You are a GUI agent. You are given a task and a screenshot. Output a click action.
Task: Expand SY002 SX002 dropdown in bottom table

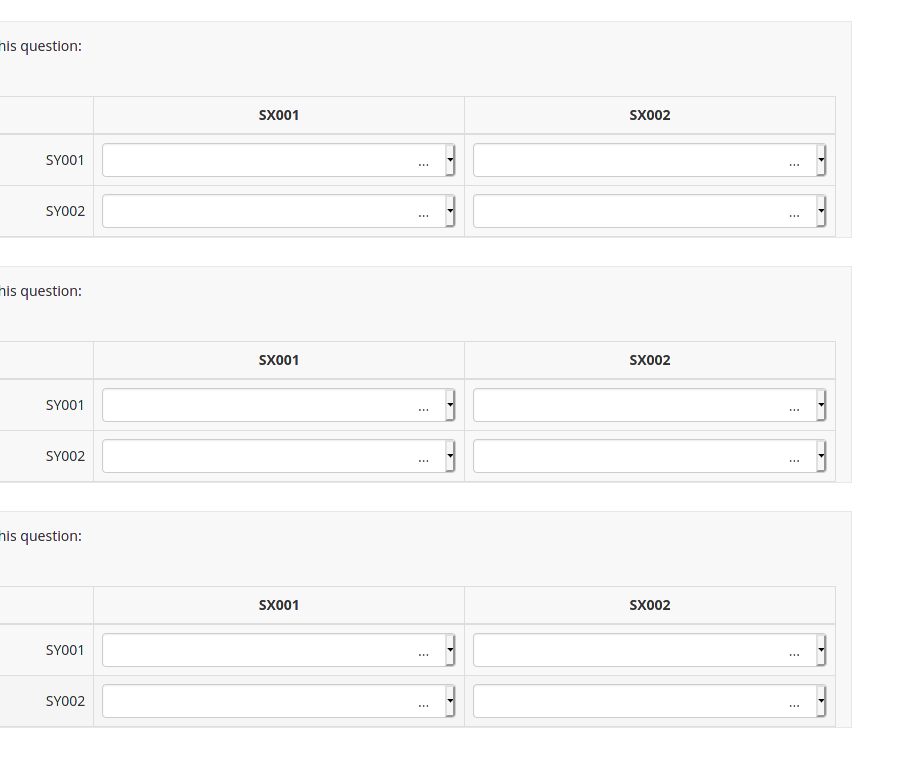pos(649,701)
